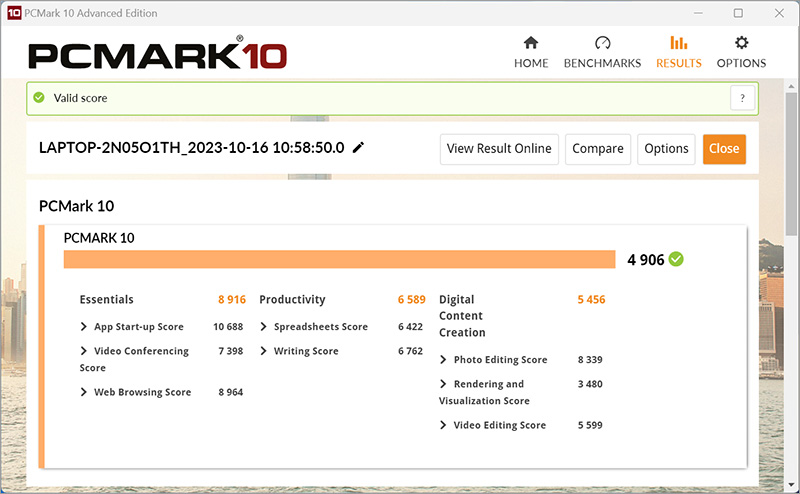Image resolution: width=800 pixels, height=494 pixels.
Task: Expand Video Conferencing Score details
Action: coord(84,351)
